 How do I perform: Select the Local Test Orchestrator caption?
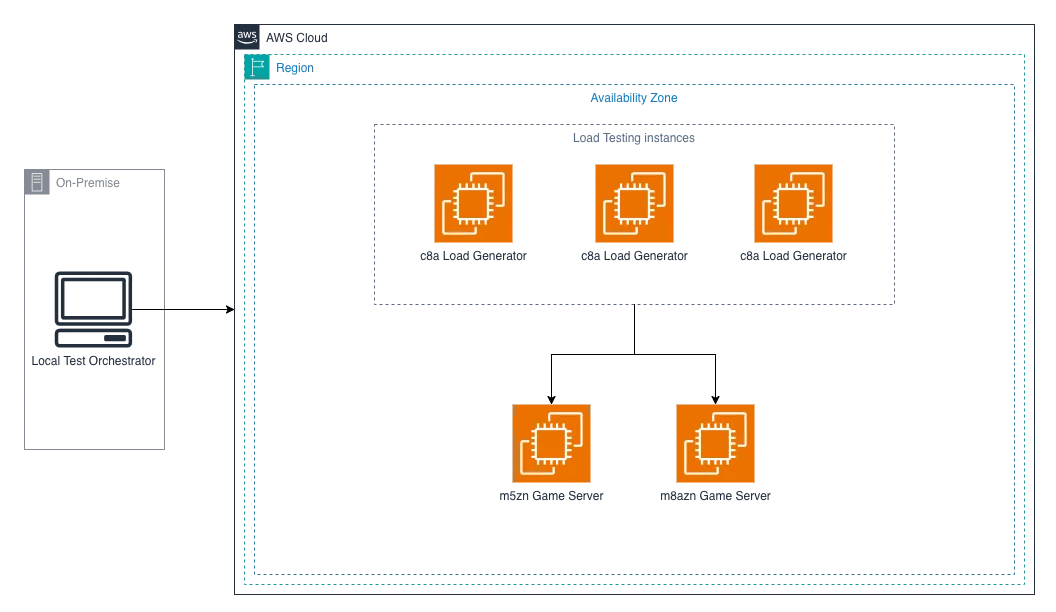[x=94, y=361]
